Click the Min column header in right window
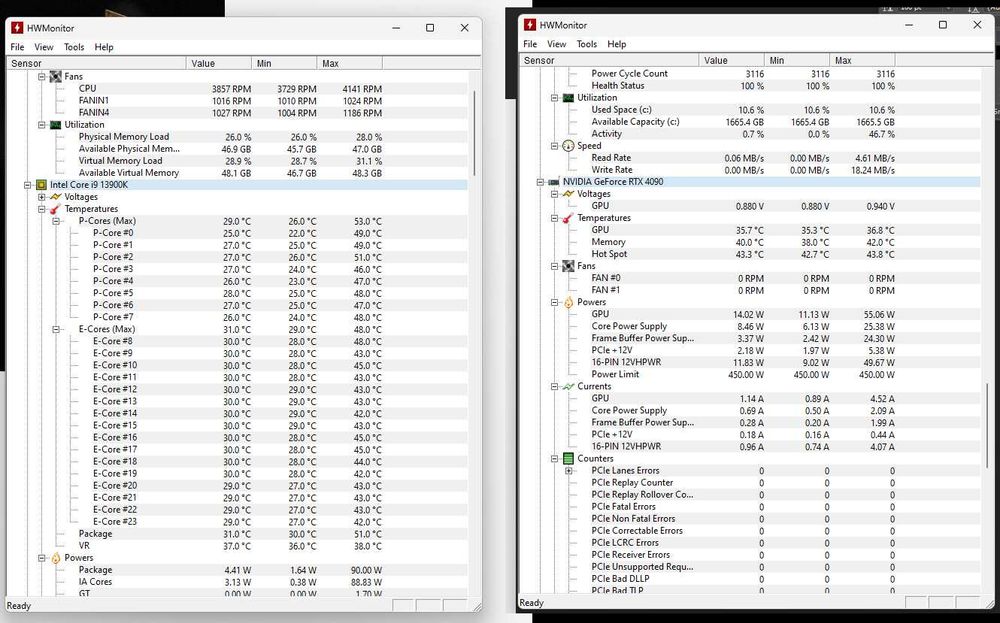This screenshot has width=1000, height=623. pos(797,61)
